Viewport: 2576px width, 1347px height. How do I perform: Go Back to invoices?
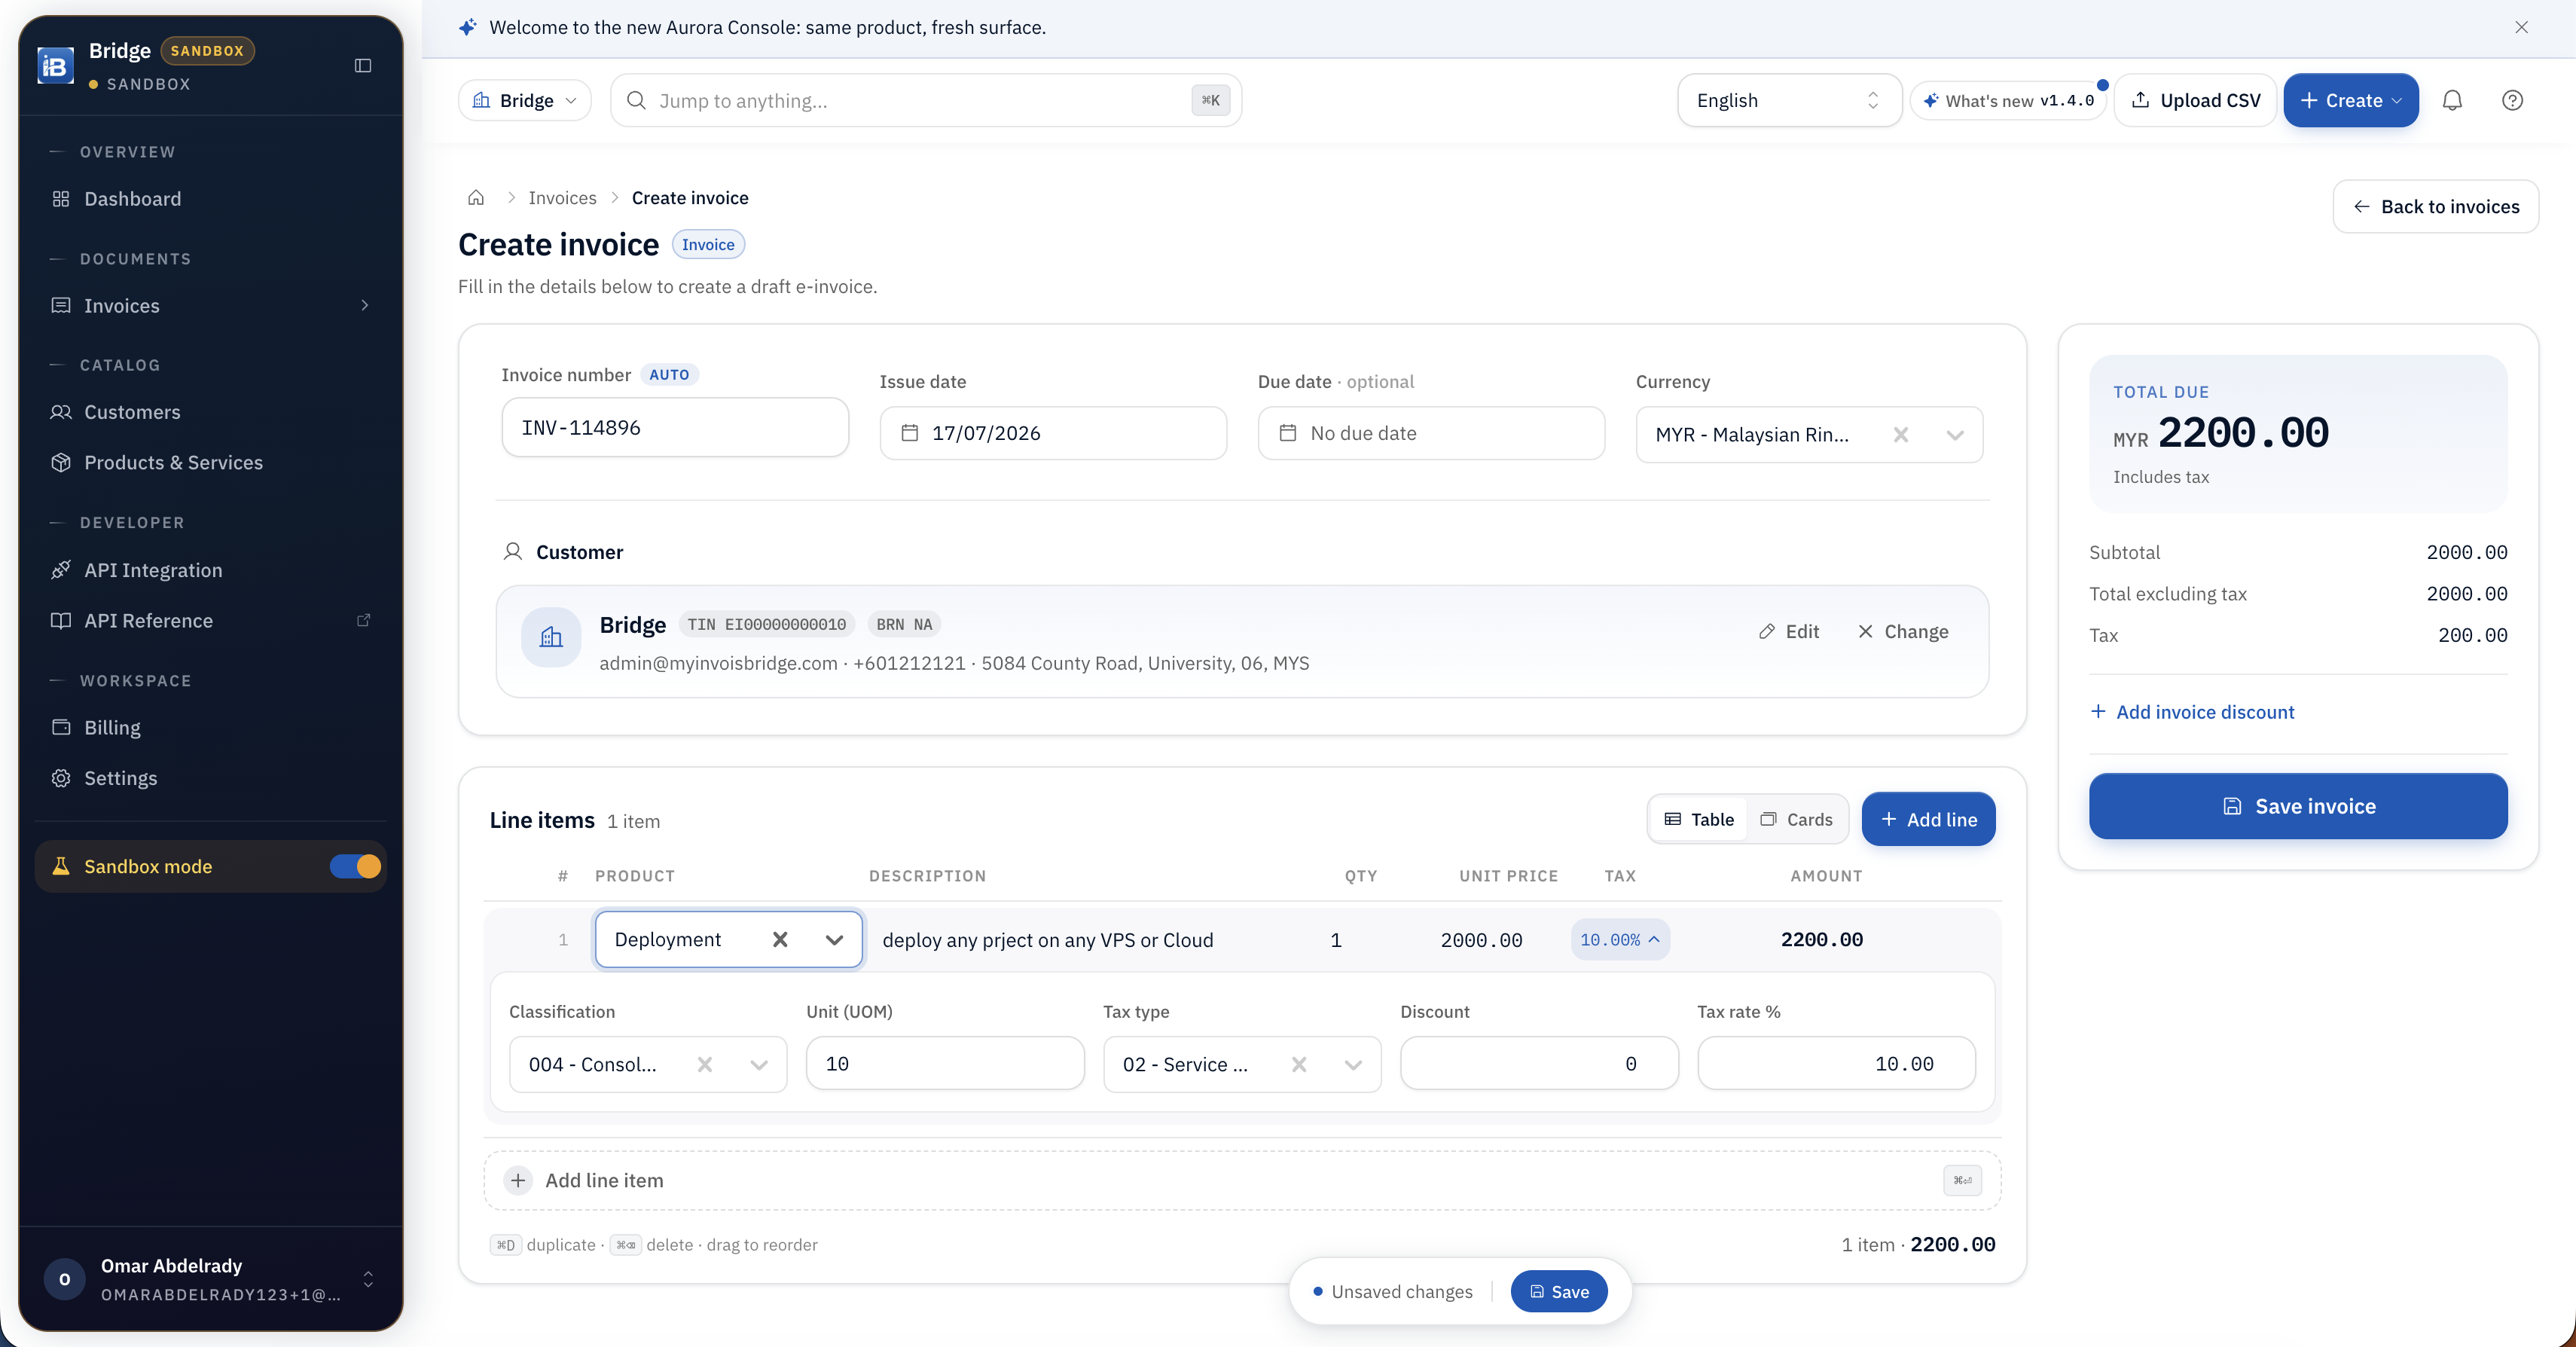coord(2436,206)
